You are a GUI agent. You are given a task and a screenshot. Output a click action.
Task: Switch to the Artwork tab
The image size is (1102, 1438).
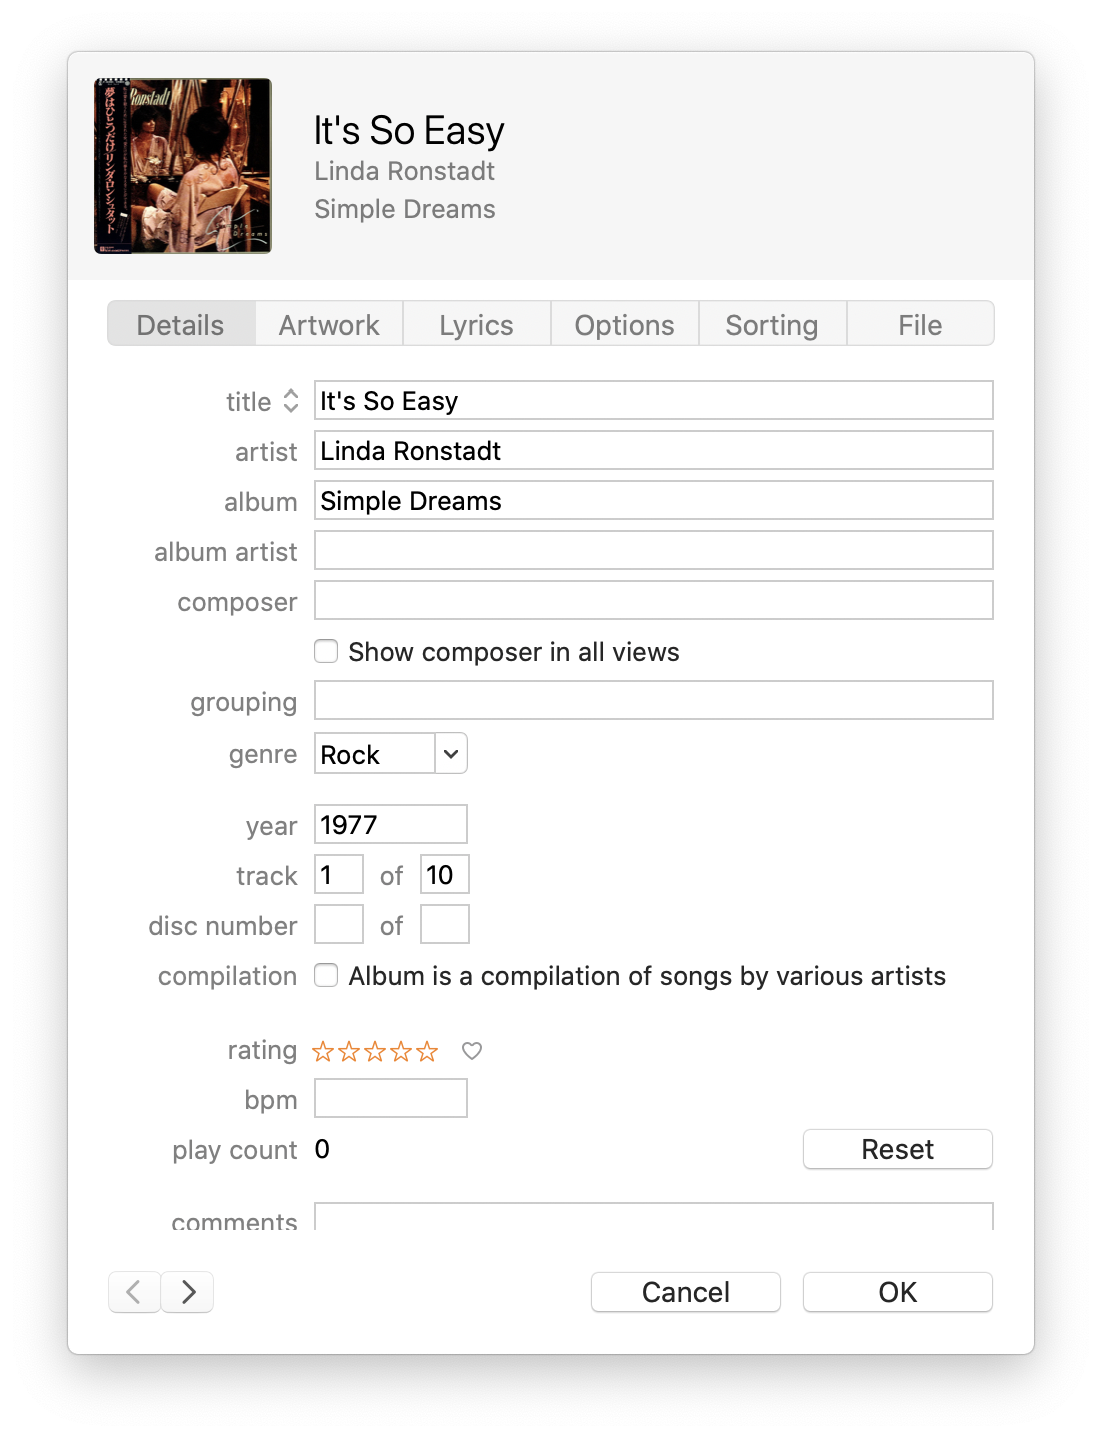coord(329,324)
